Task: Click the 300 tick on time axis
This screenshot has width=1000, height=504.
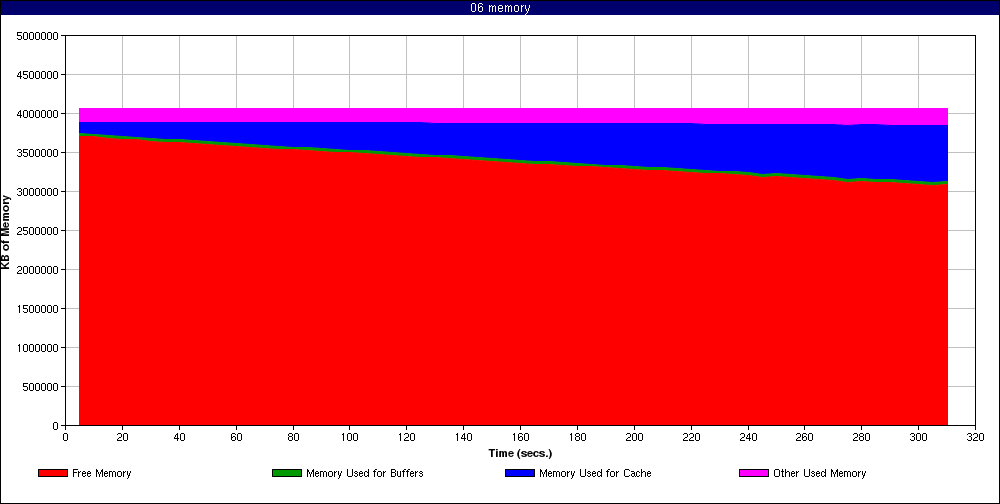Action: [918, 438]
